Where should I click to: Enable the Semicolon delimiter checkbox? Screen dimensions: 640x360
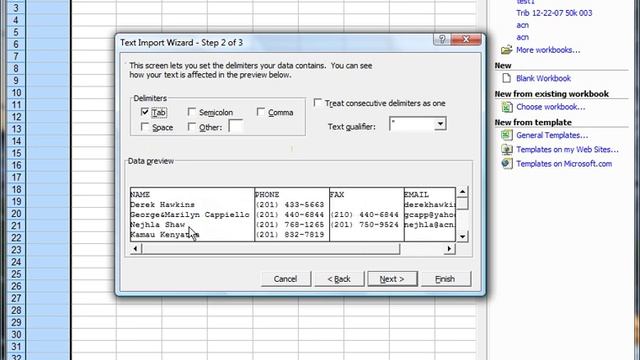(x=191, y=112)
